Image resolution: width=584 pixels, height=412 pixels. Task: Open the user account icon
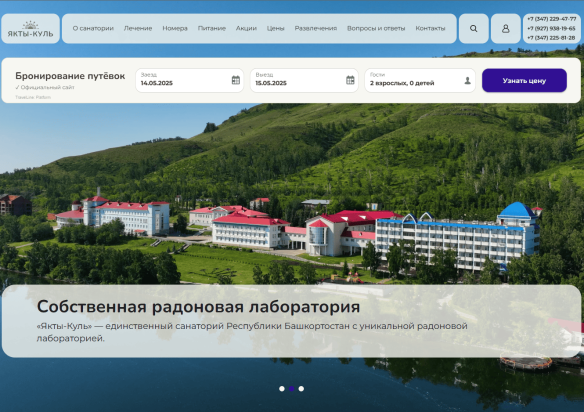pyautogui.click(x=505, y=29)
